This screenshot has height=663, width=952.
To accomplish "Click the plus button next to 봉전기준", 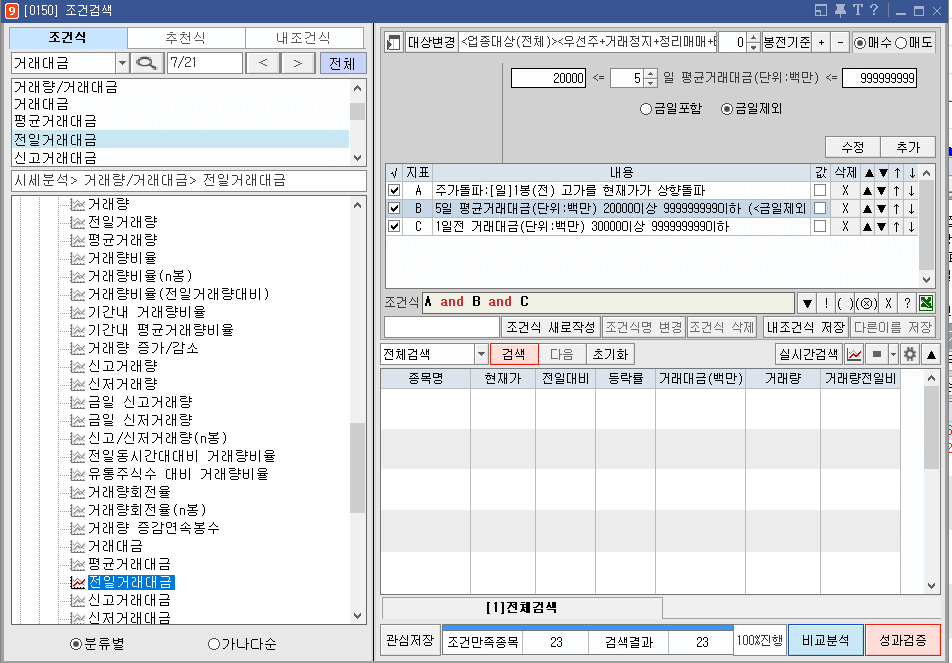I will 821,42.
